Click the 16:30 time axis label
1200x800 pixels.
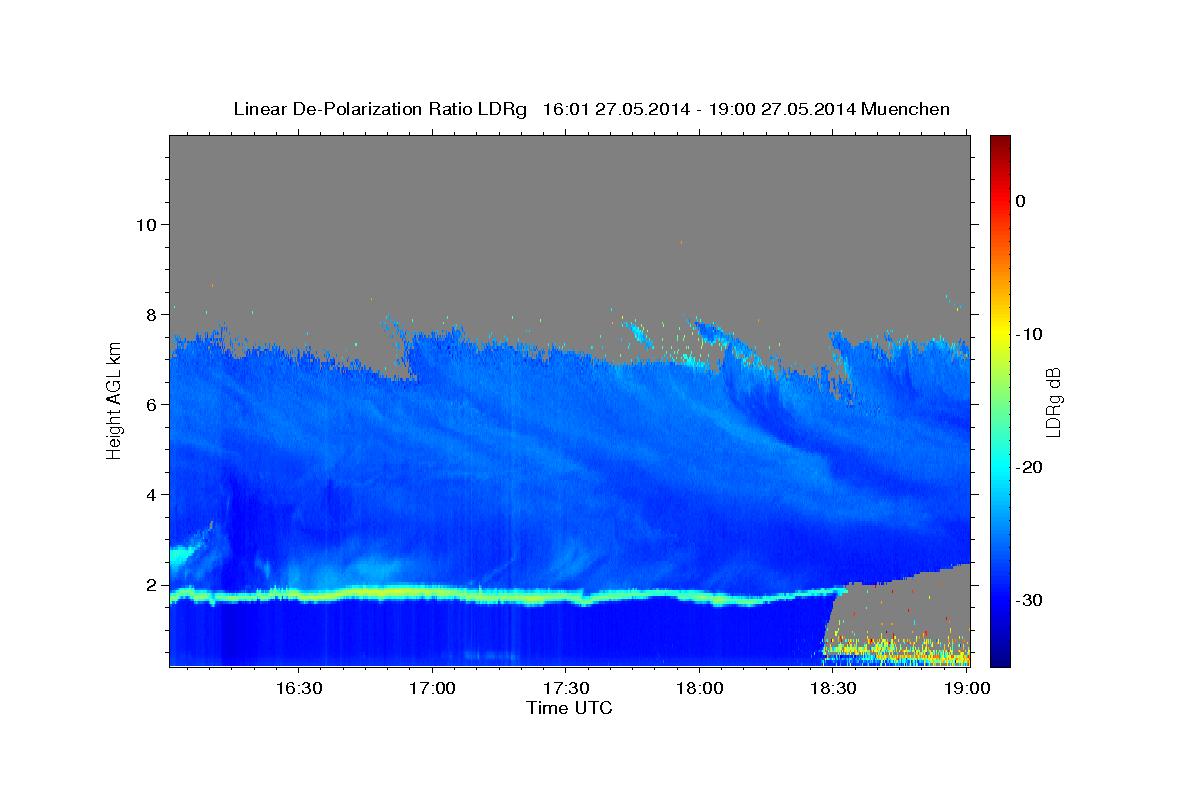(298, 688)
